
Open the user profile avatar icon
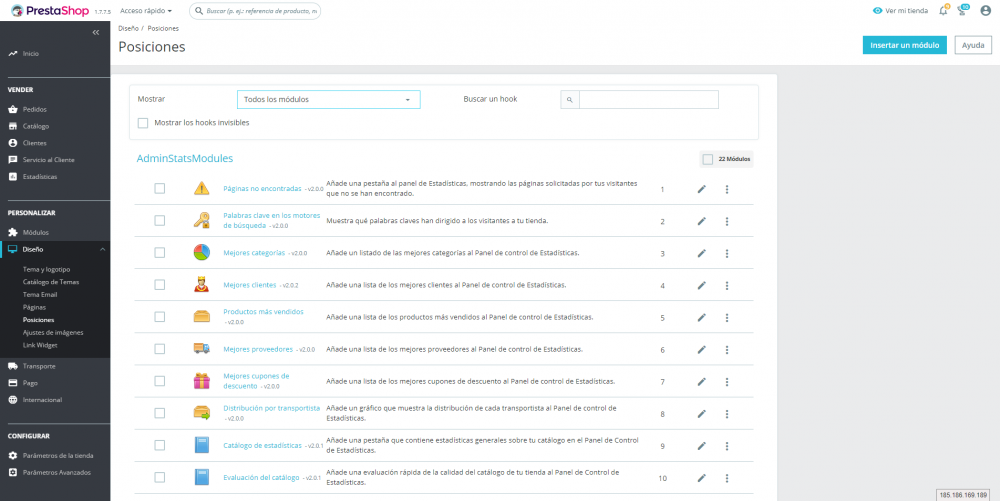(x=985, y=10)
